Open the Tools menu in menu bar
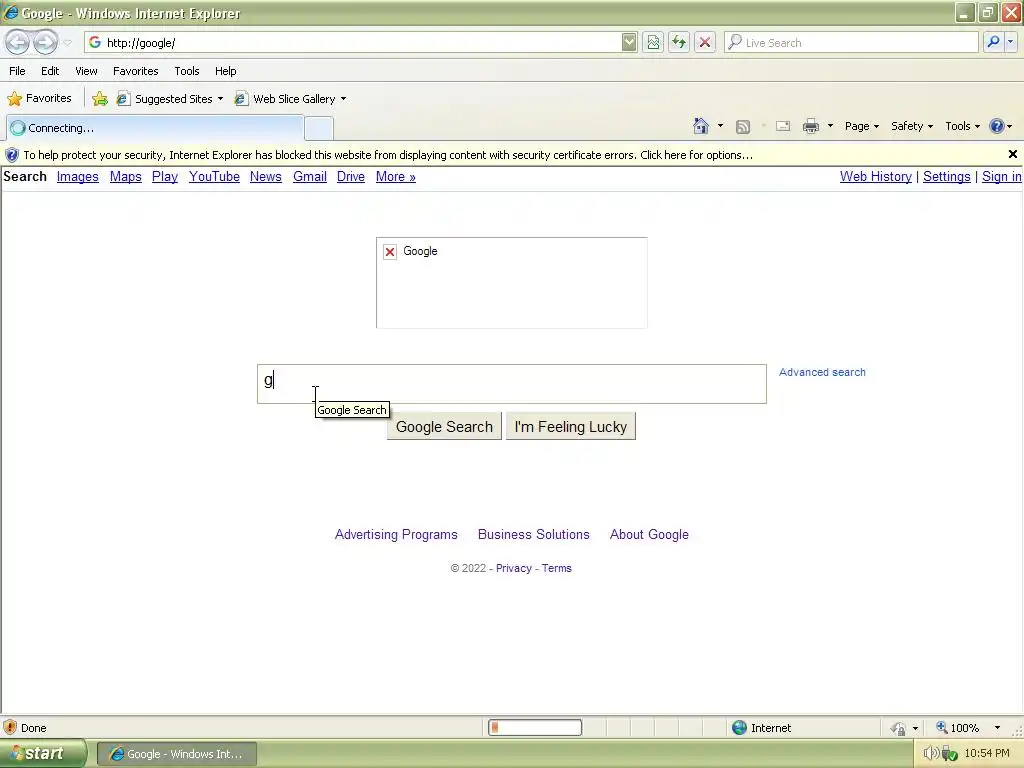Screen dimensions: 1024x768 (187, 71)
